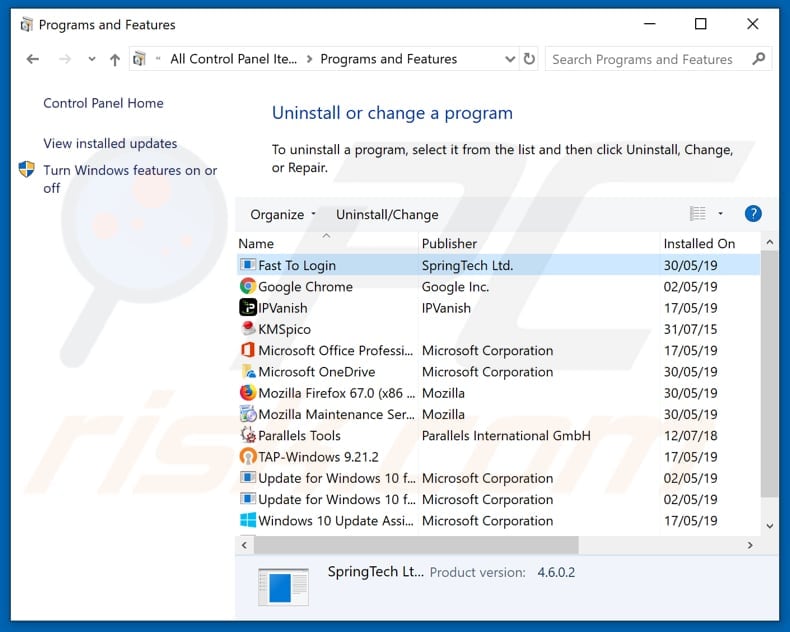790x632 pixels.
Task: Select the Google Chrome icon
Action: click(x=247, y=286)
